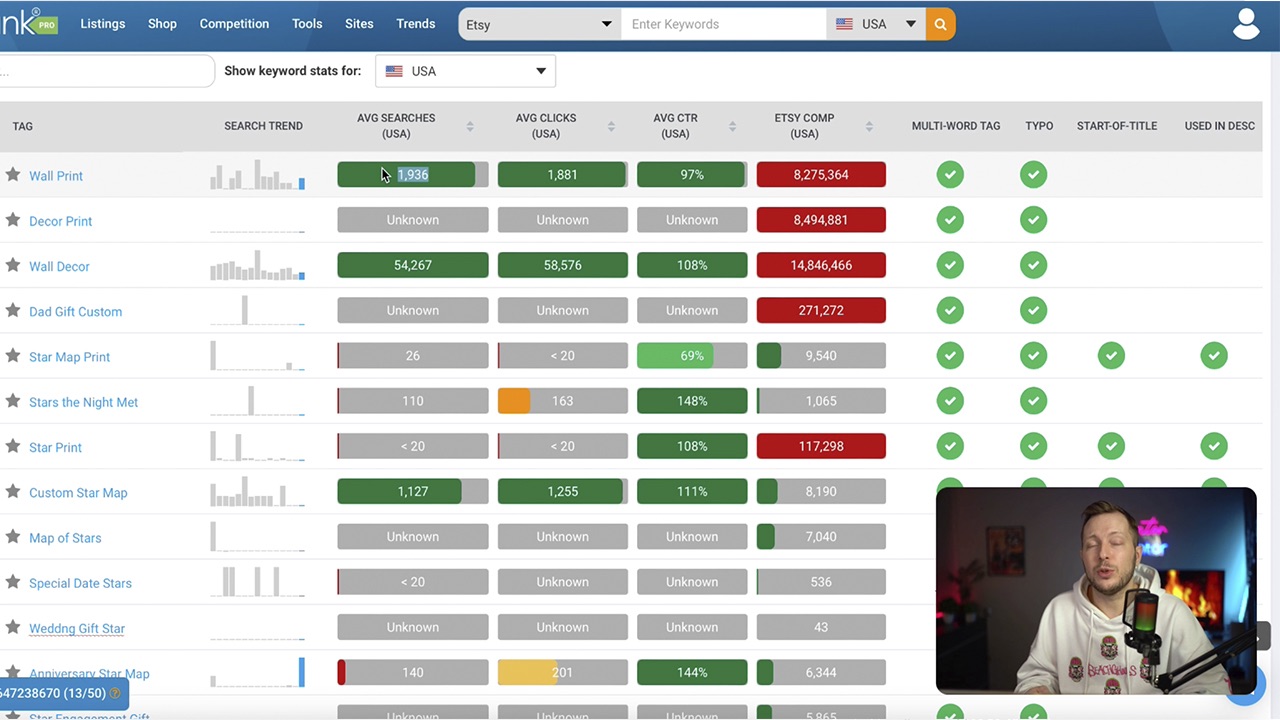The height and width of the screenshot is (720, 1280).
Task: Click Star Map Print used-in-desc checkmark
Action: [1214, 356]
